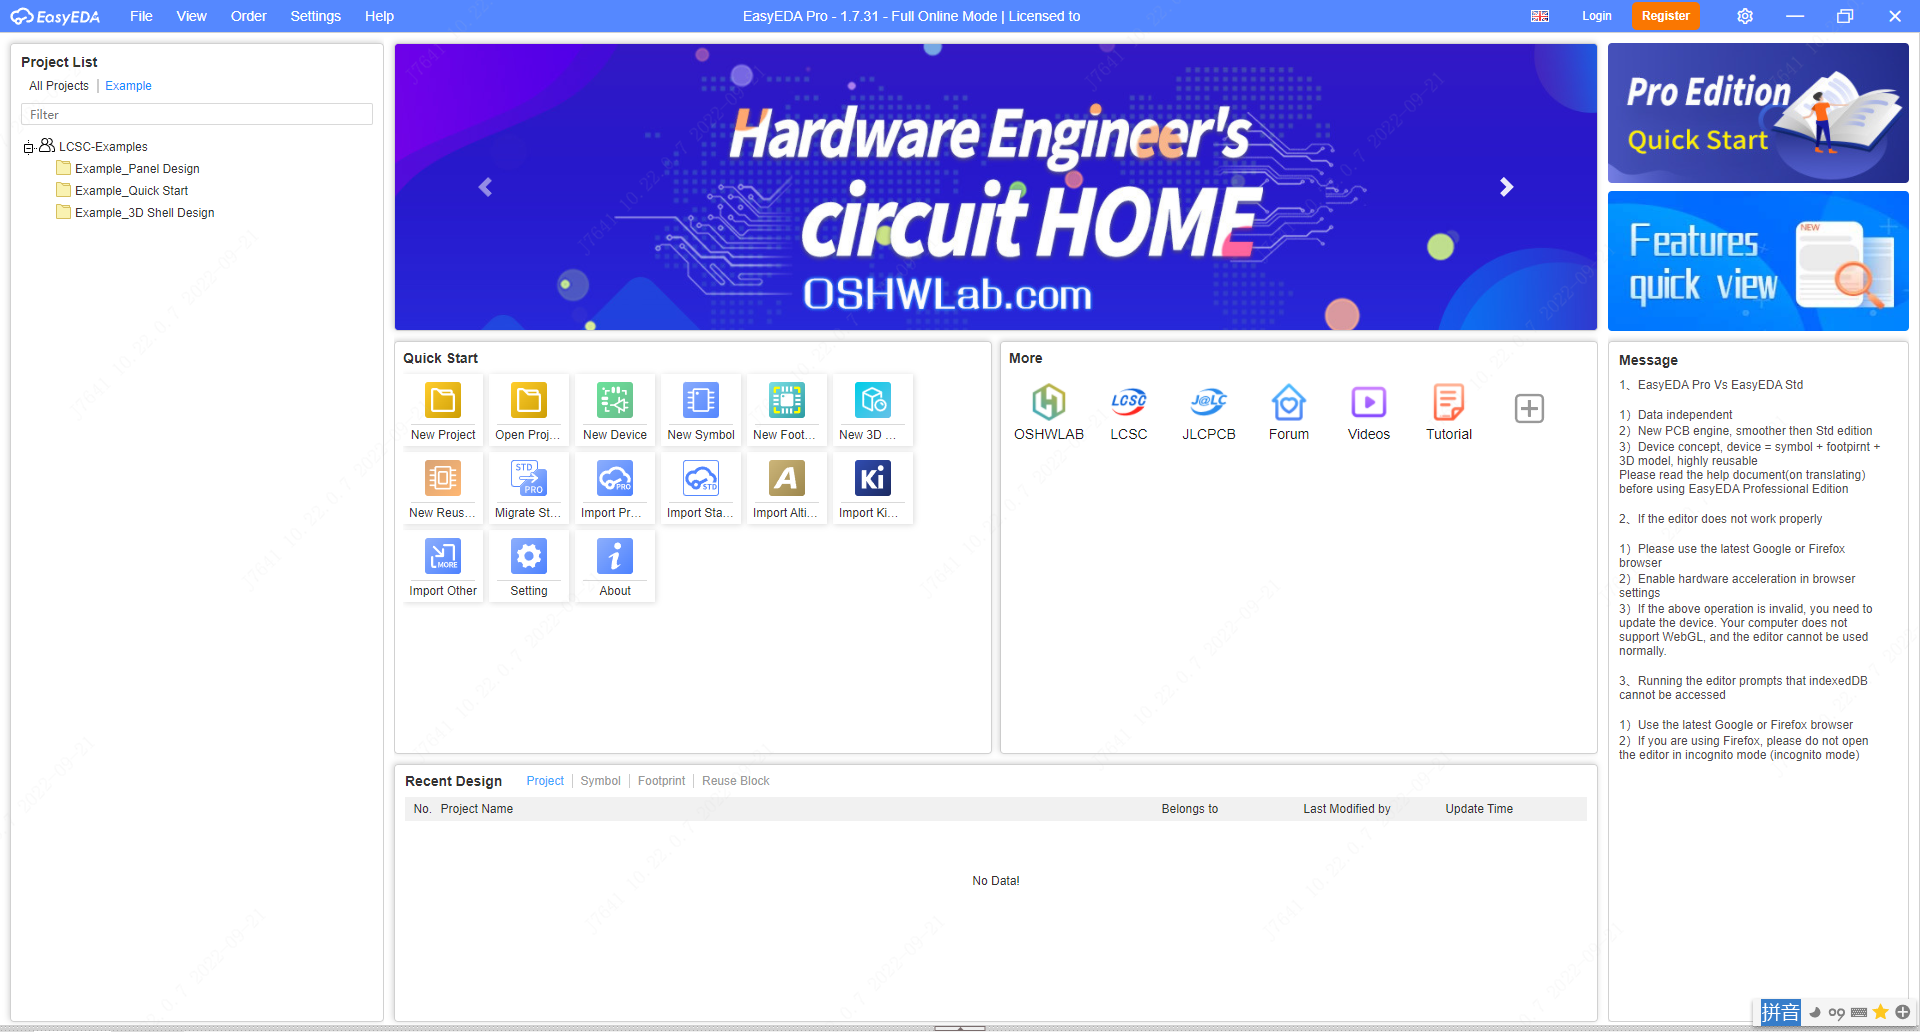Viewport: 1920px width, 1032px height.
Task: Click the EasyEDA logo
Action: (x=55, y=16)
